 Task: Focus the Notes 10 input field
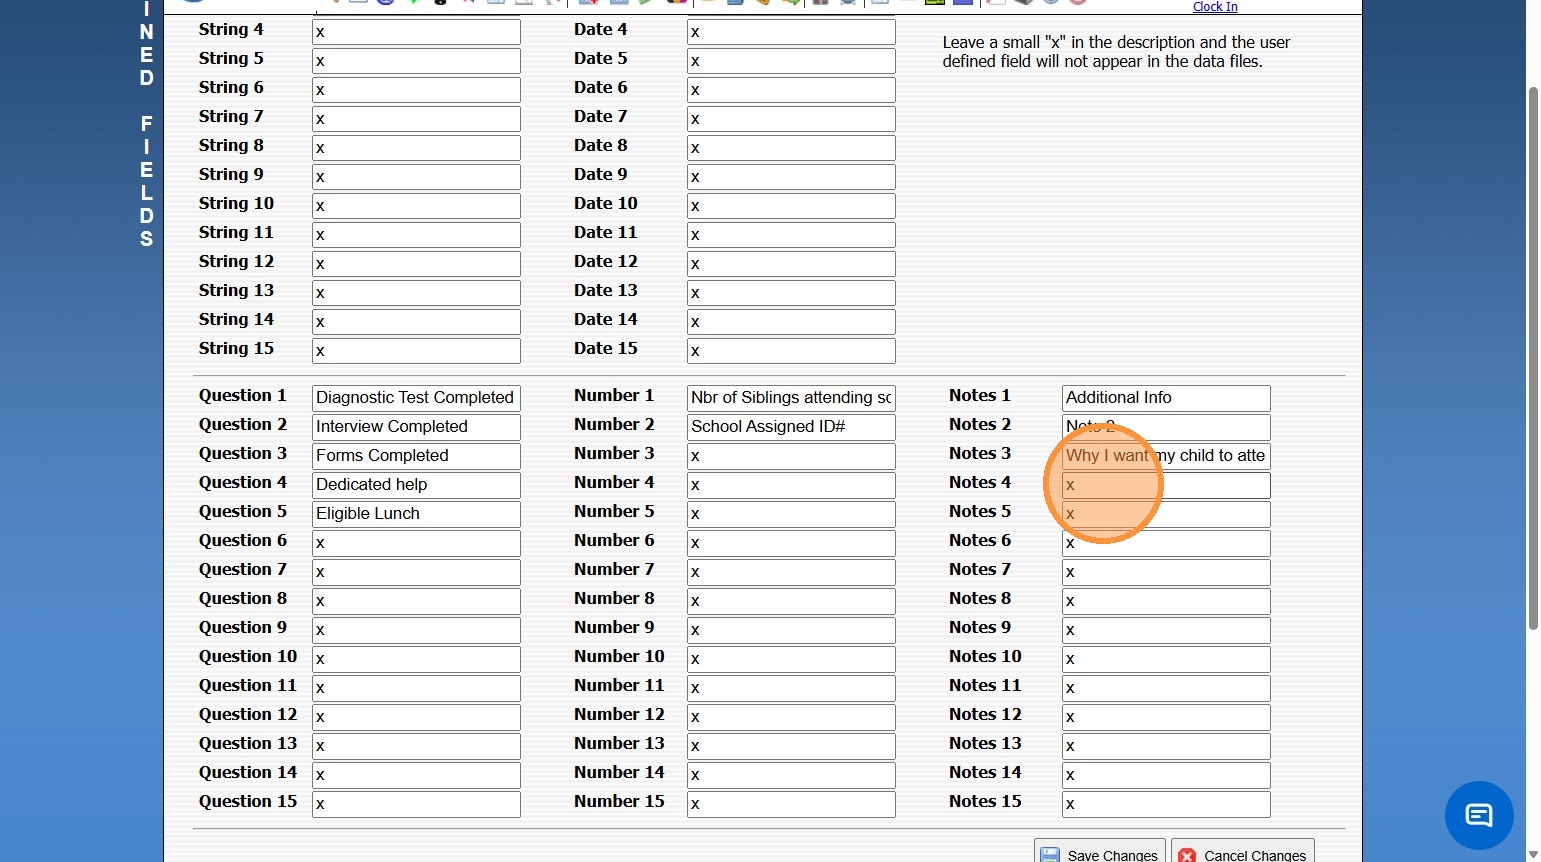pyautogui.click(x=1166, y=659)
